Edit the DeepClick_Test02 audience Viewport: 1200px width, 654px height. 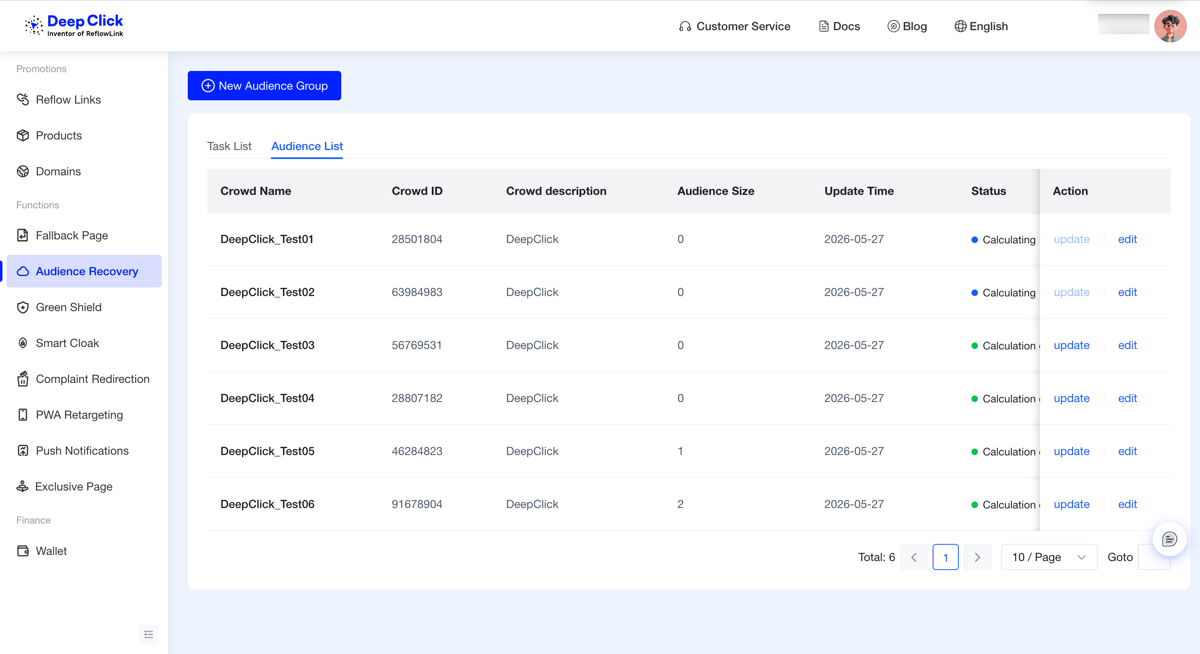click(1127, 292)
